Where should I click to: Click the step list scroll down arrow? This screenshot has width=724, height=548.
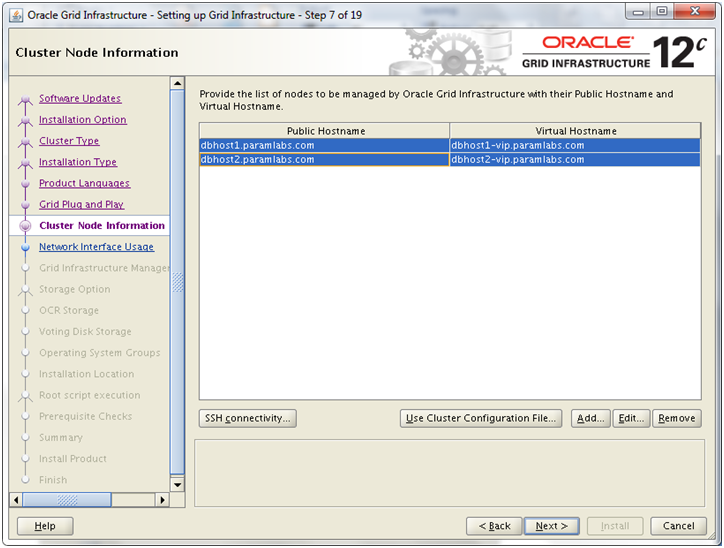tap(177, 485)
